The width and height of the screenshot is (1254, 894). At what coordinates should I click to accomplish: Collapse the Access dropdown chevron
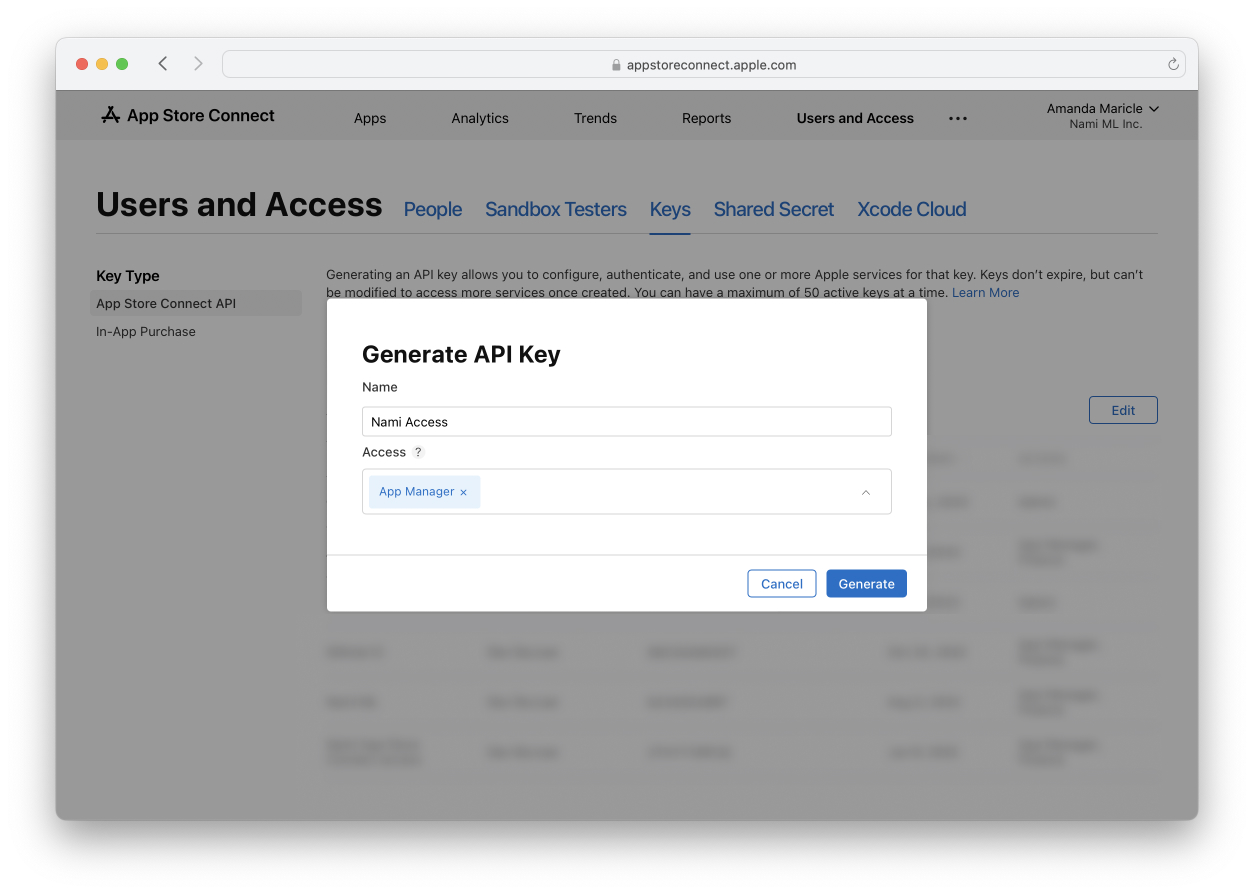(866, 492)
